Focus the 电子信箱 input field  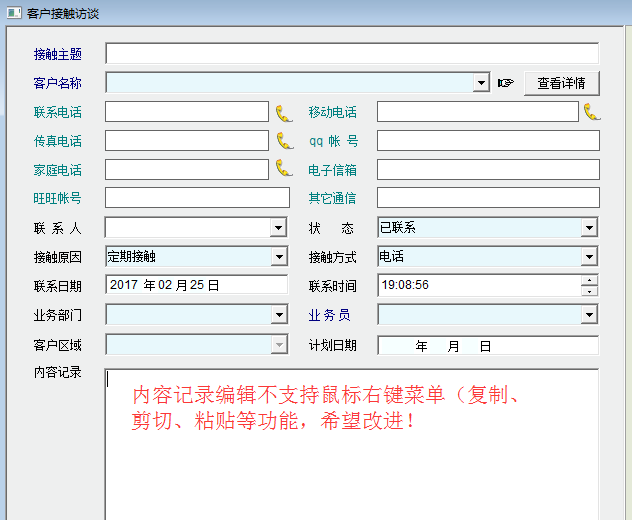click(487, 170)
